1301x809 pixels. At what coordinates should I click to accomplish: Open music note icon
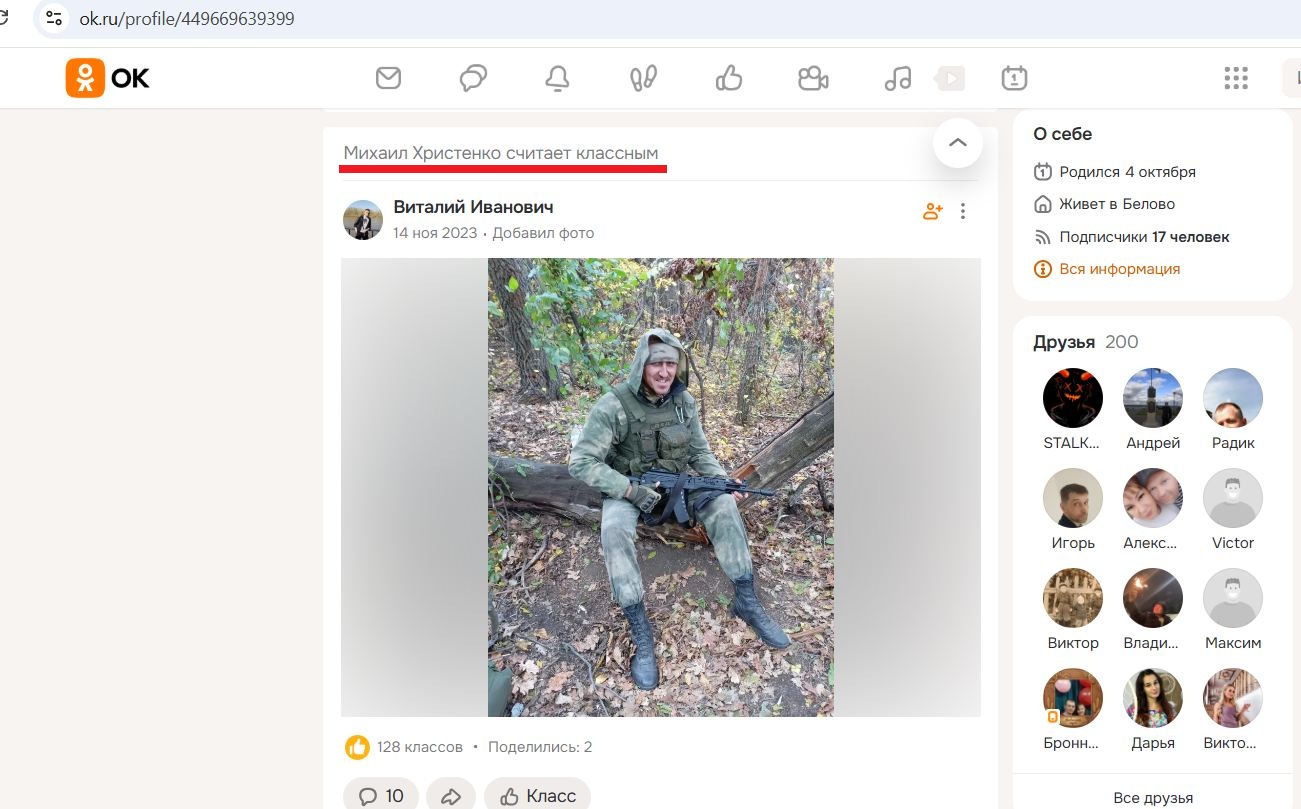[898, 78]
